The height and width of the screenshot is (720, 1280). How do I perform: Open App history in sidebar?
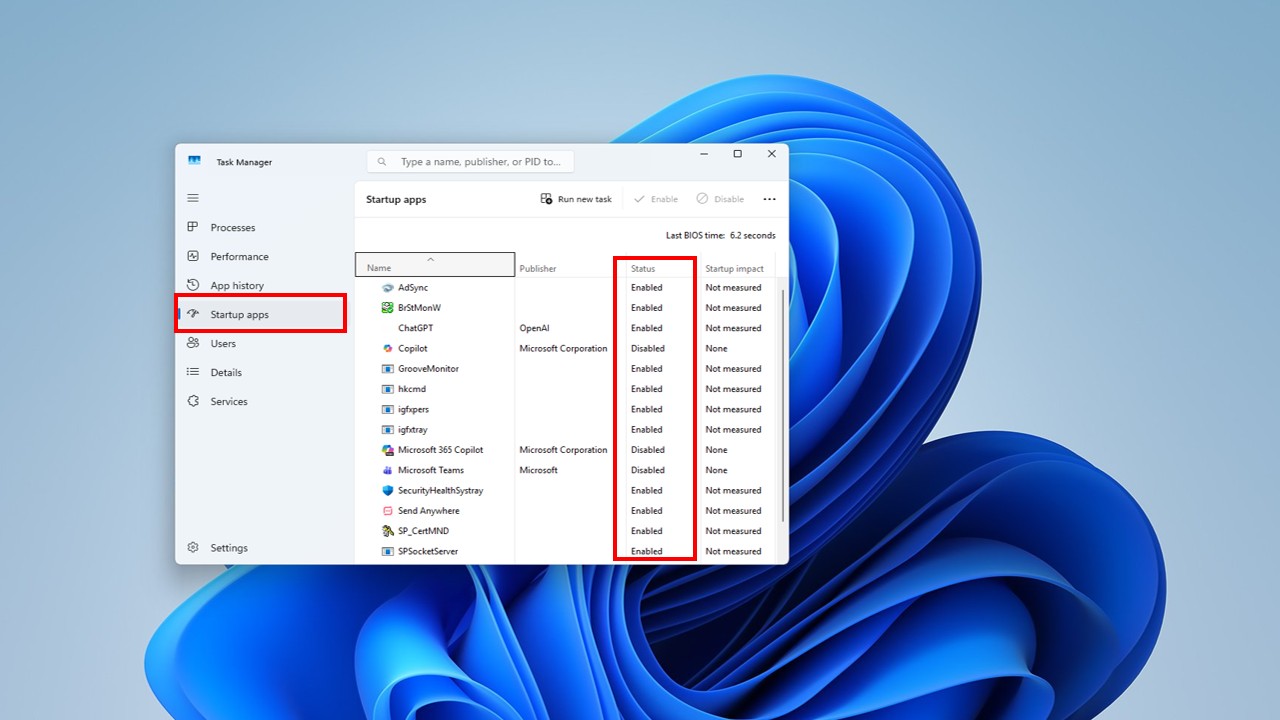coord(236,286)
